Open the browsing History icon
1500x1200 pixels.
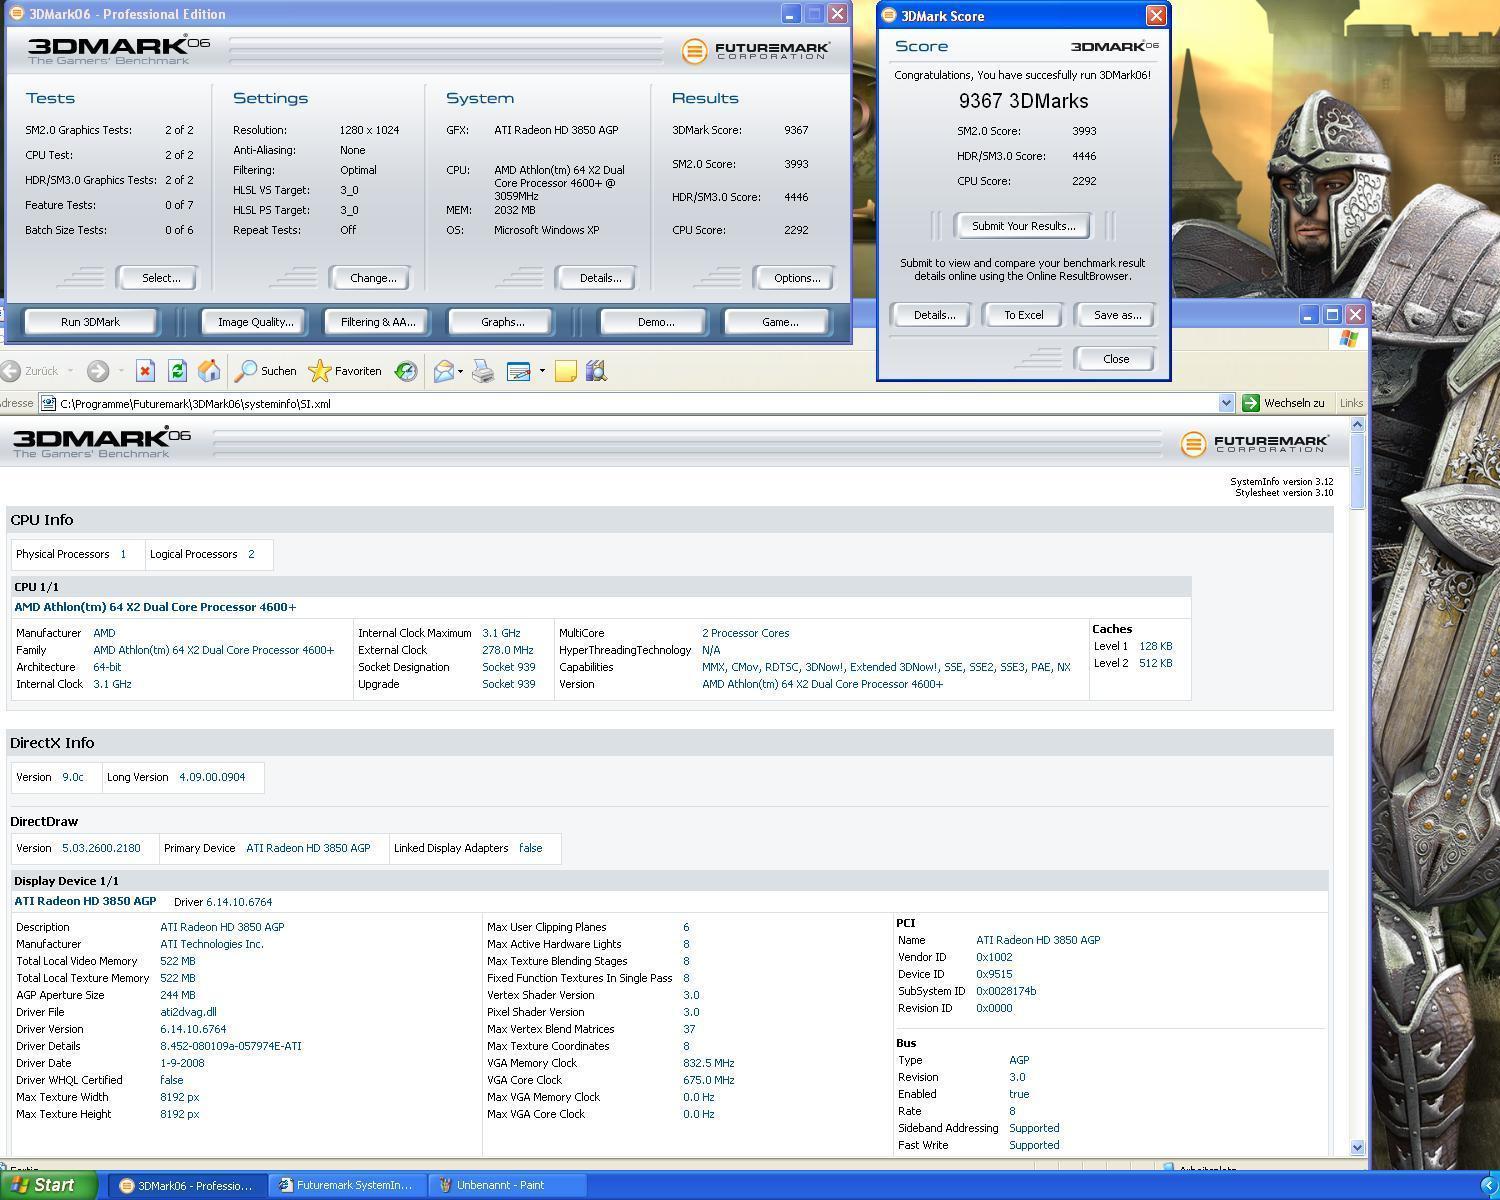click(x=406, y=371)
